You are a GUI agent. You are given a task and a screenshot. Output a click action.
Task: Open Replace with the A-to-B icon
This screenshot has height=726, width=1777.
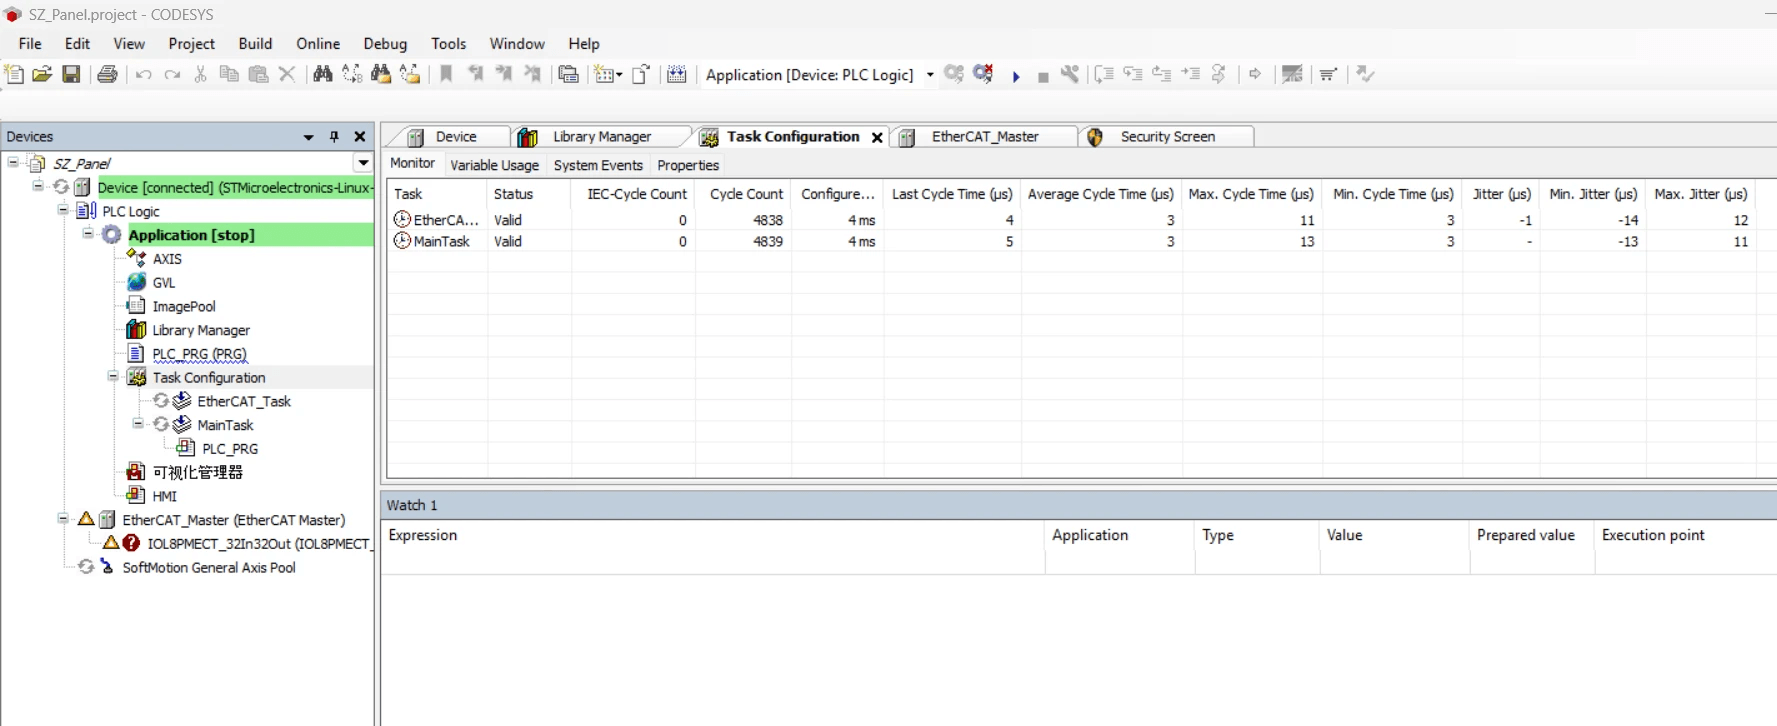point(352,74)
